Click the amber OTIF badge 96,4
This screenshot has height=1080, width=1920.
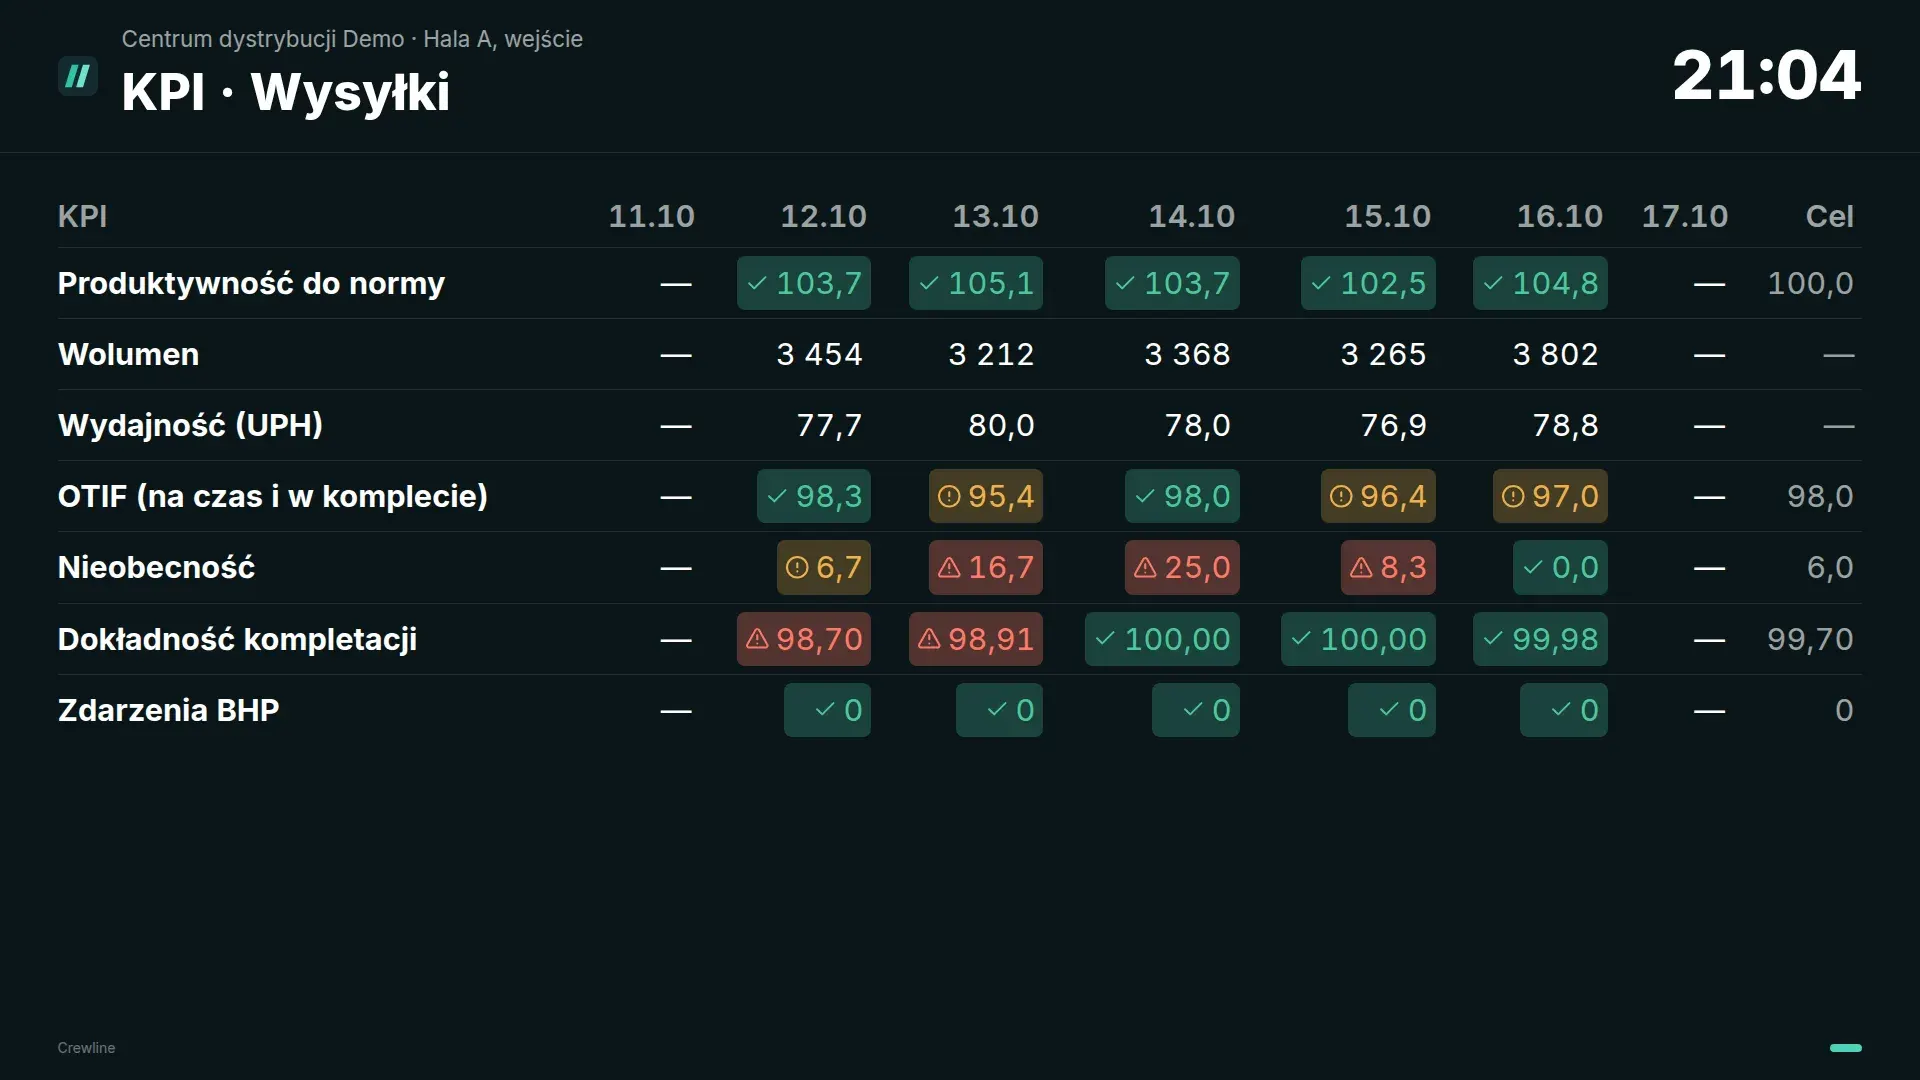click(1378, 496)
